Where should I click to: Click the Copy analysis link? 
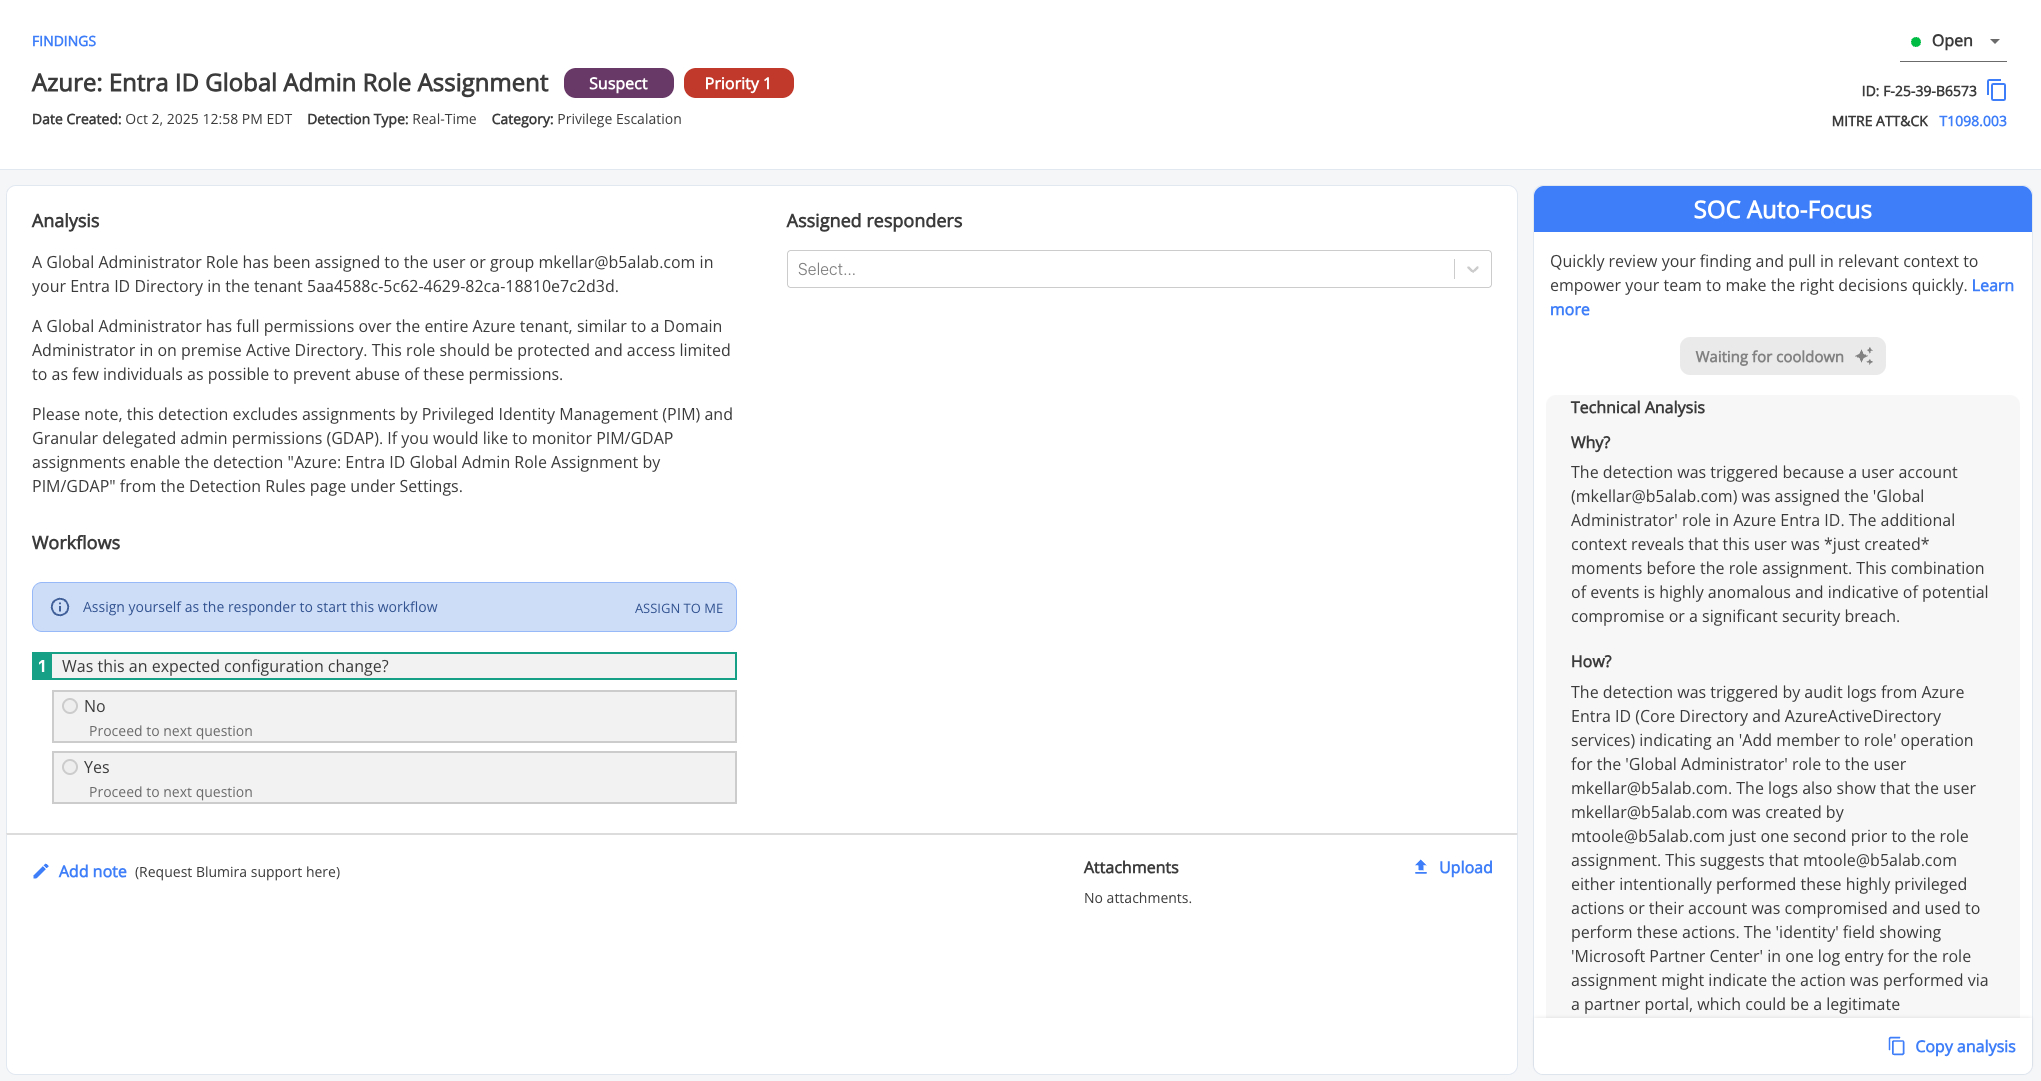[x=1964, y=1046]
